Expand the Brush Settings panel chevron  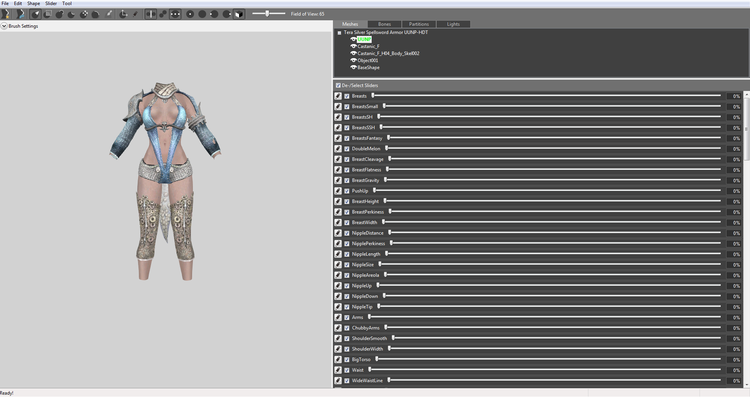(4, 26)
